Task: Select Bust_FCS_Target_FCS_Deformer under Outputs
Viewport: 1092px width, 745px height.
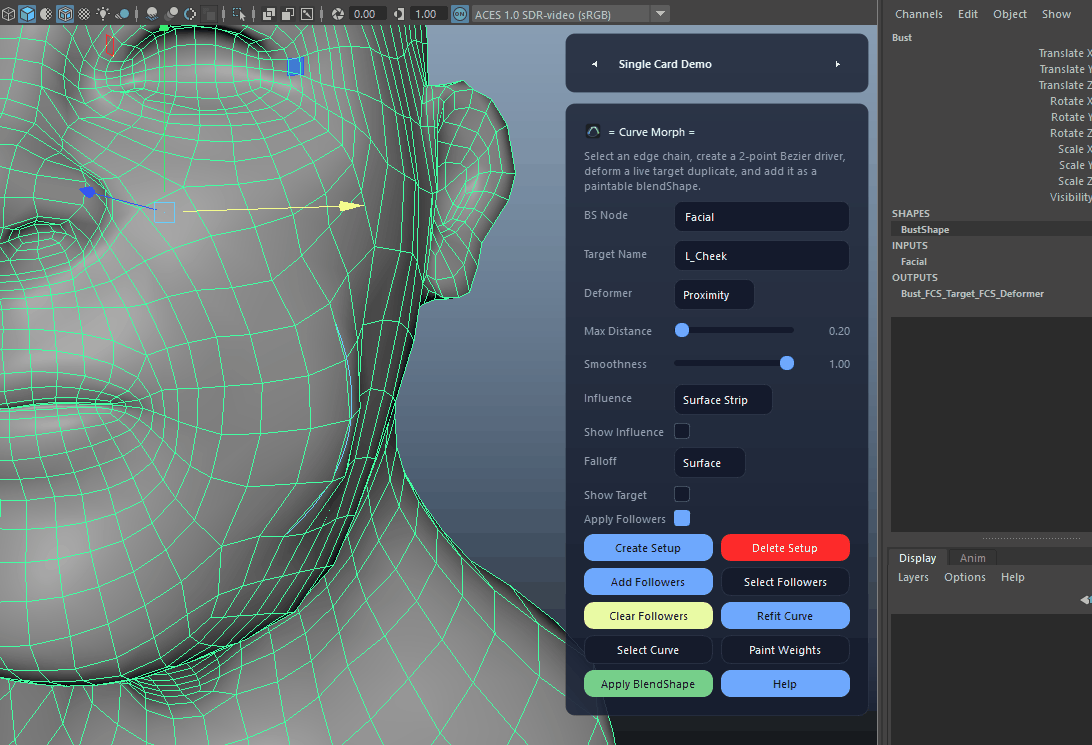Action: 972,294
